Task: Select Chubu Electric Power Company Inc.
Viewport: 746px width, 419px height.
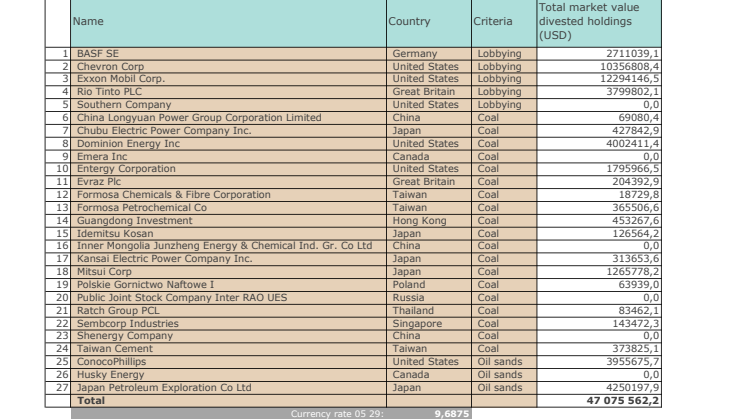Action: pyautogui.click(x=228, y=131)
